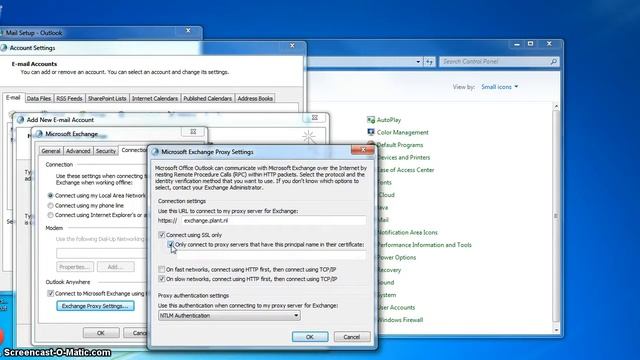Click the Account Settings window title icon
Image resolution: width=640 pixels, height=360 pixels.
[x=4, y=48]
